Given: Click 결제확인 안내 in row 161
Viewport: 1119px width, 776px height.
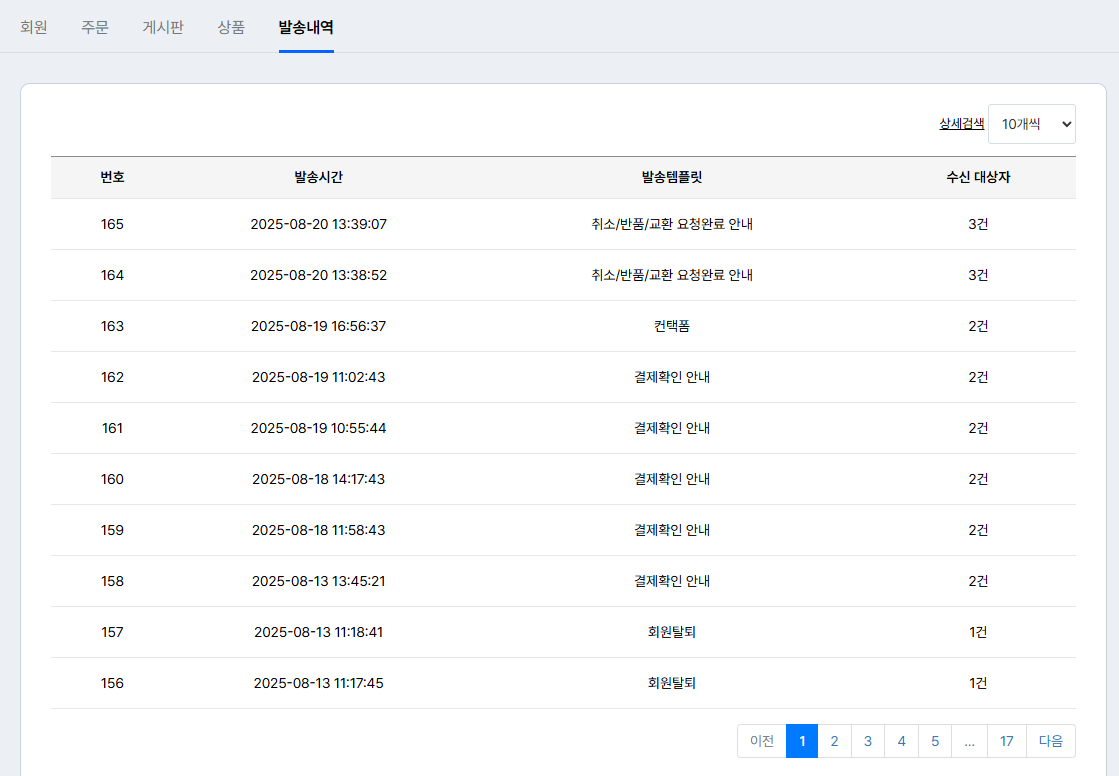Looking at the screenshot, I should click(672, 428).
